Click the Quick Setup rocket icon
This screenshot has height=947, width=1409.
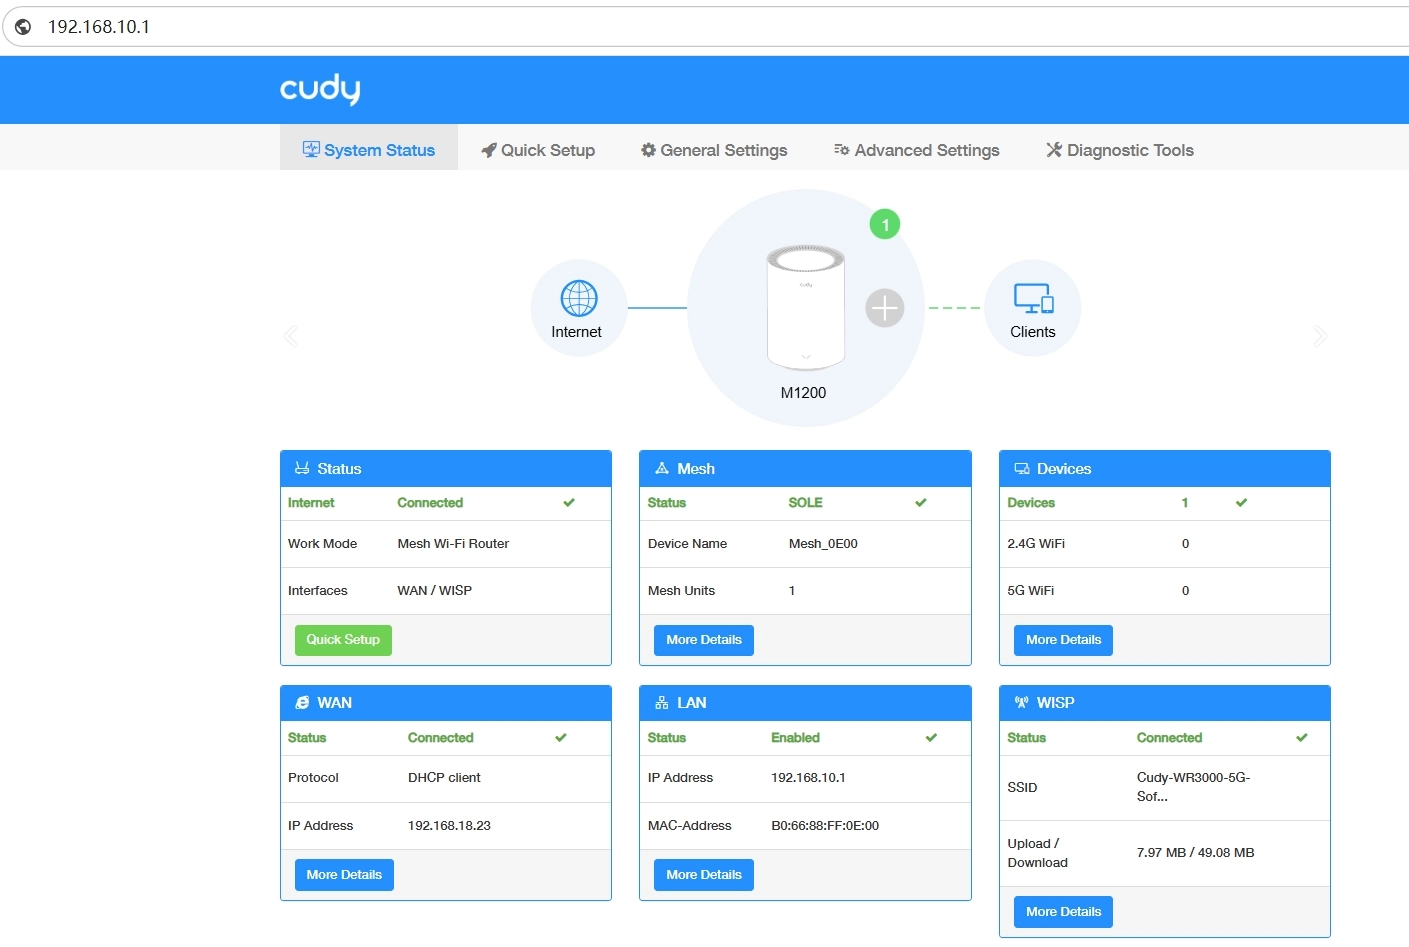pyautogui.click(x=489, y=150)
